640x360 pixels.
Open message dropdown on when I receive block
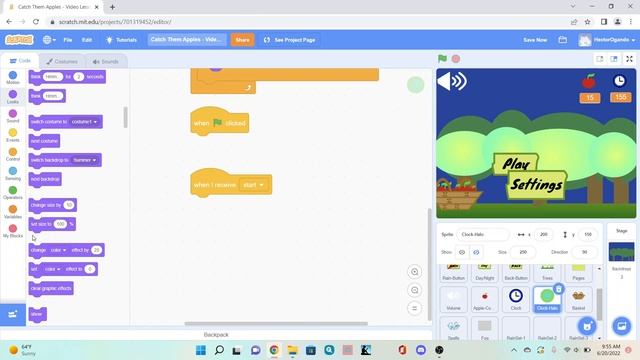click(253, 185)
